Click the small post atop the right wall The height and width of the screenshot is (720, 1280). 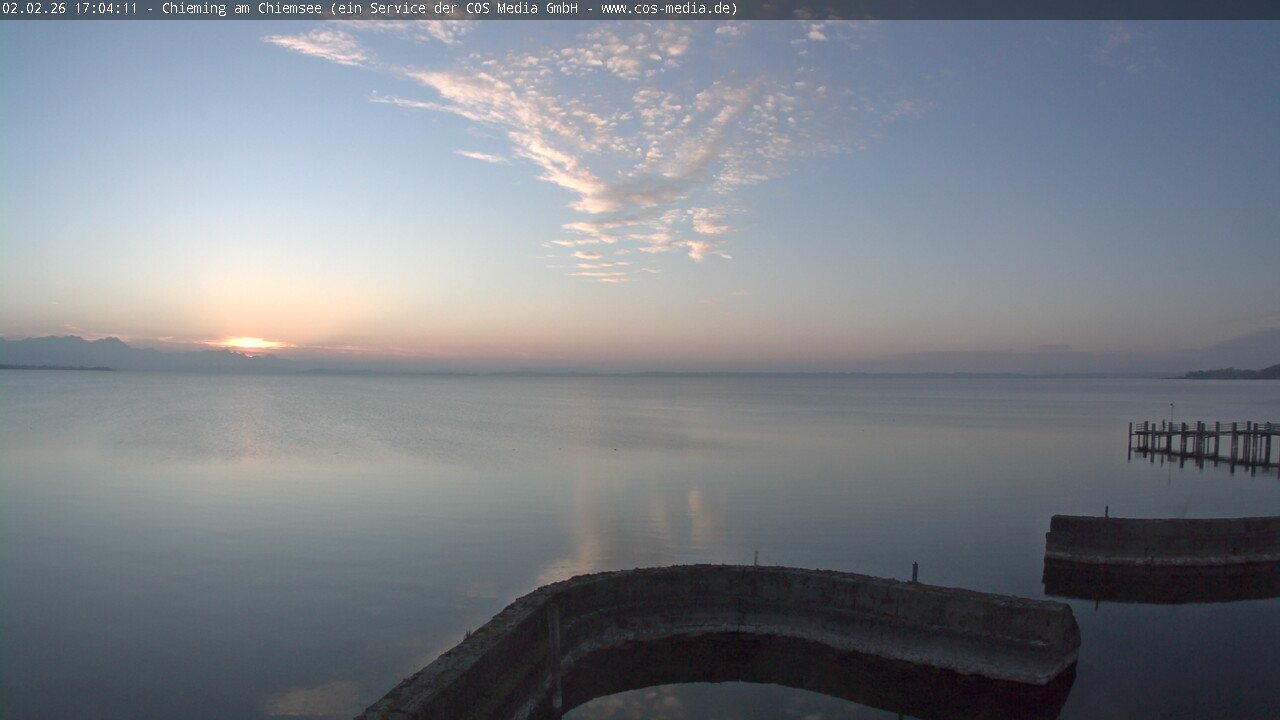1106,511
